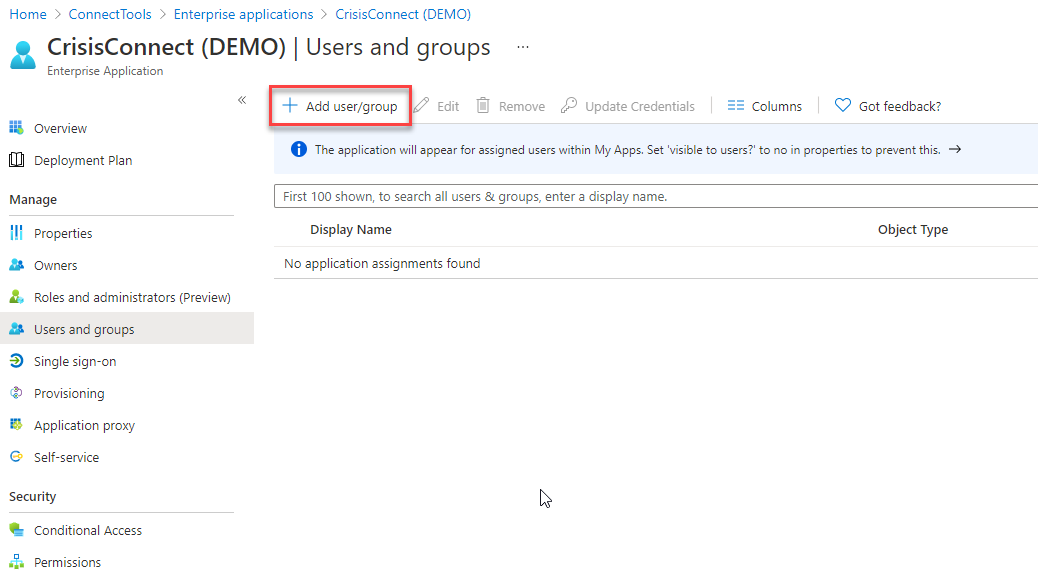The width and height of the screenshot is (1038, 584).
Task: Click the Manage section heading
Action: [x=33, y=199]
